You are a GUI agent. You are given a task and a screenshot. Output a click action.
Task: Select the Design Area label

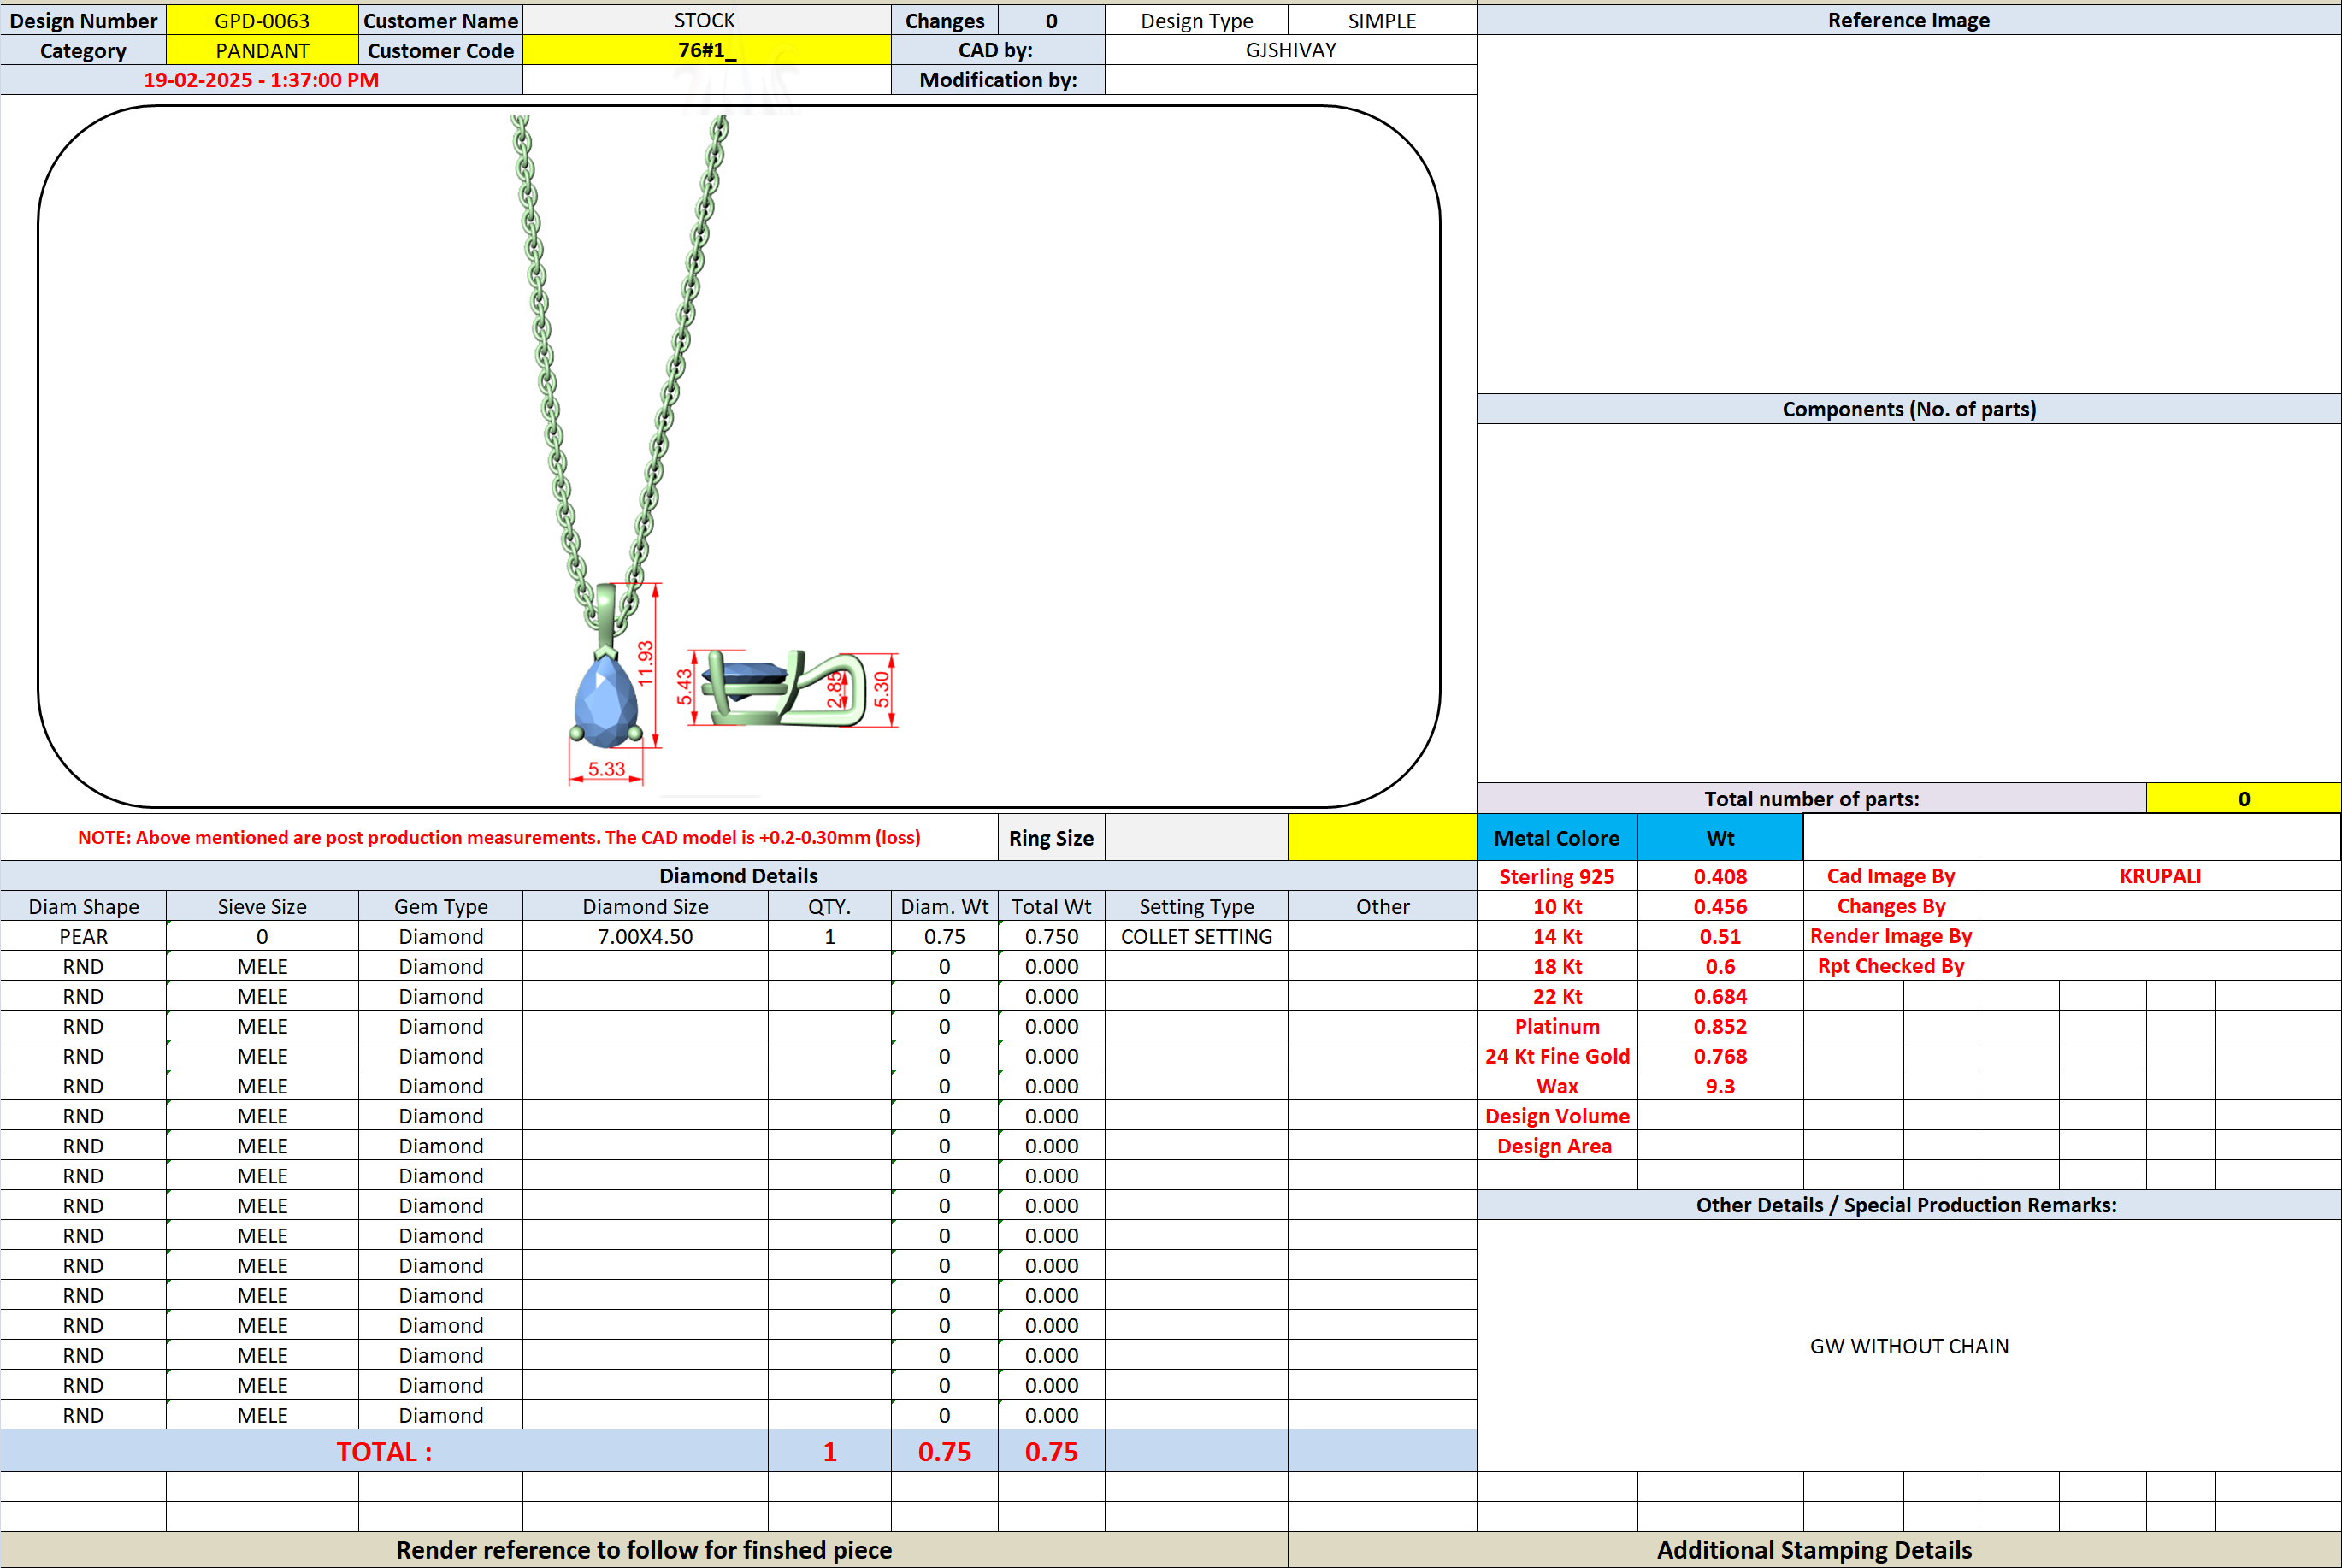pos(1557,1146)
